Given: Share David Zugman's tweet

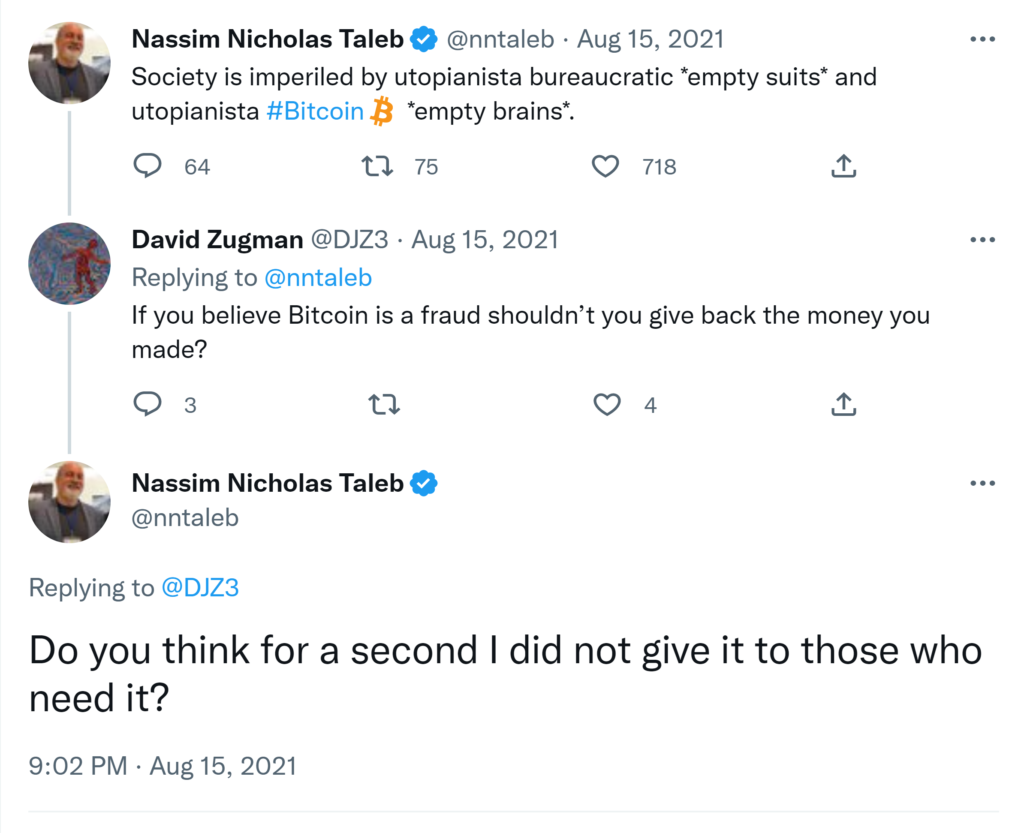Looking at the screenshot, I should tap(844, 405).
